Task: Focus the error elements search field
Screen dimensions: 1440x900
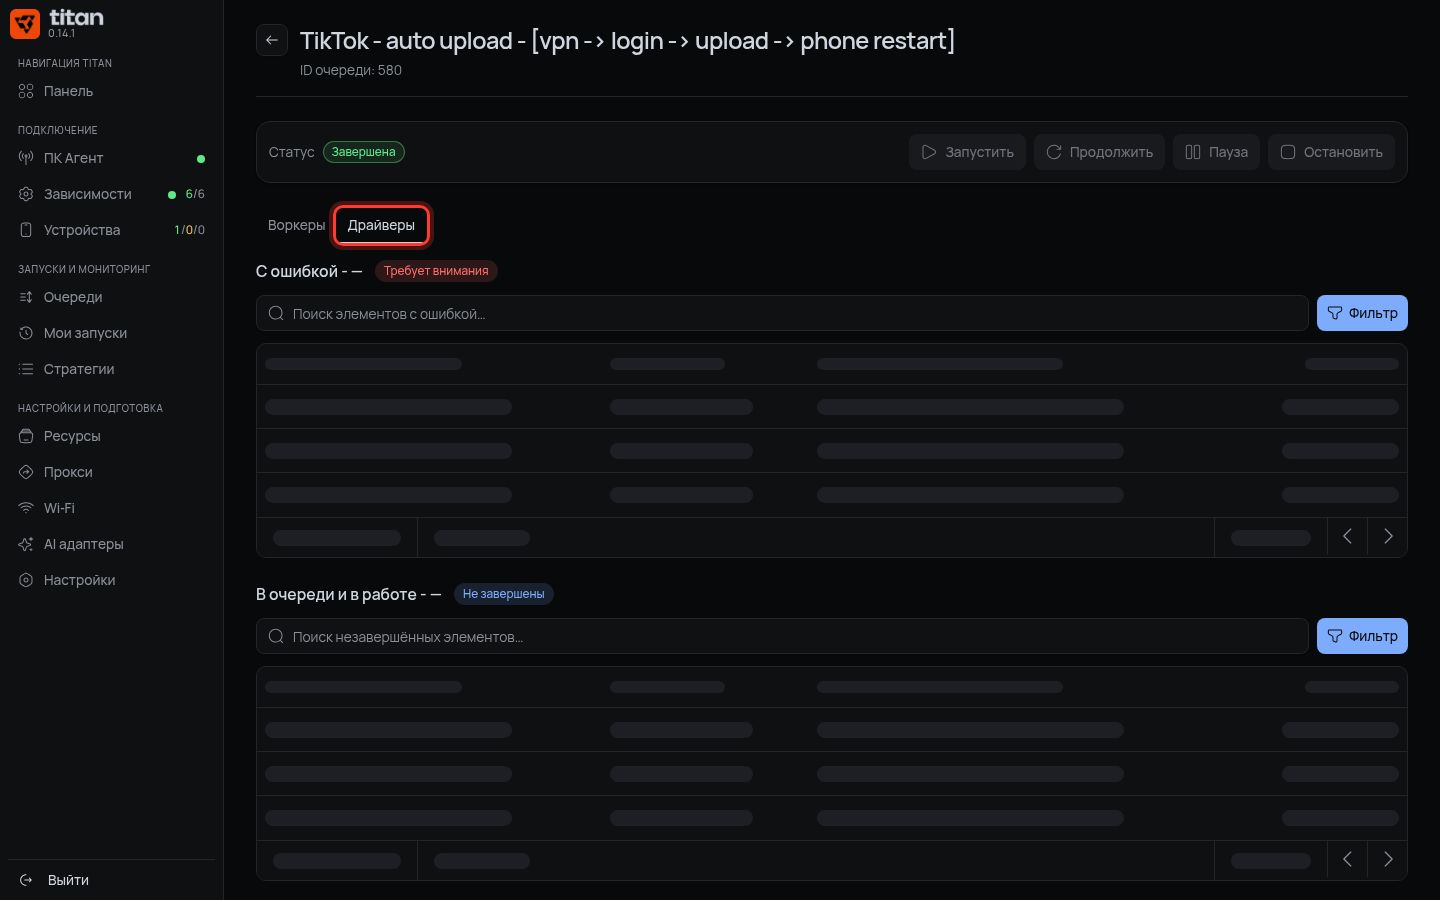Action: pos(782,313)
